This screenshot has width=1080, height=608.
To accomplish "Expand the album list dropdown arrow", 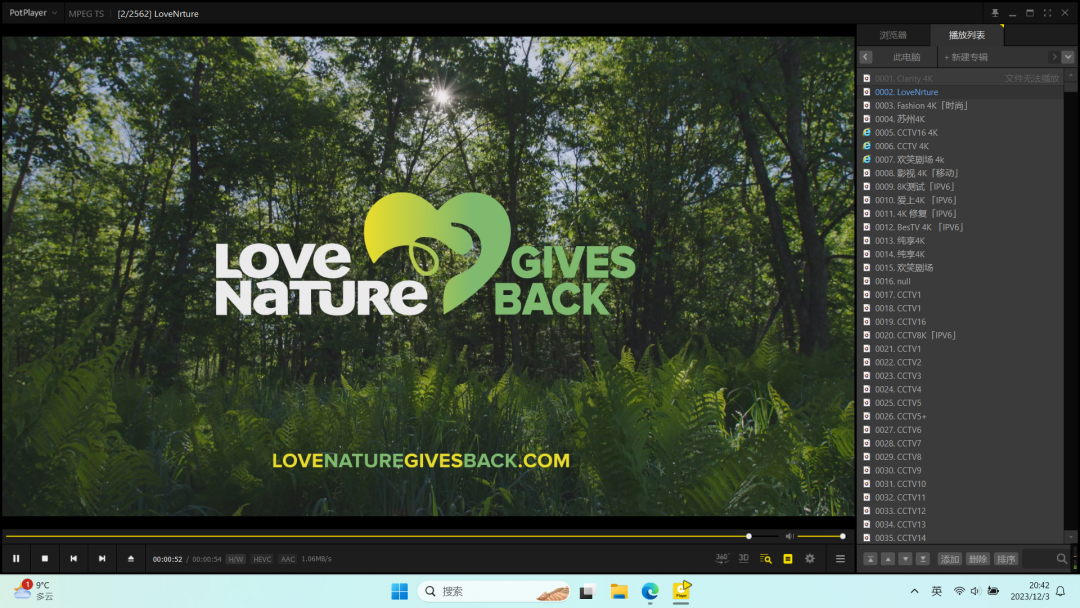I will [1068, 57].
